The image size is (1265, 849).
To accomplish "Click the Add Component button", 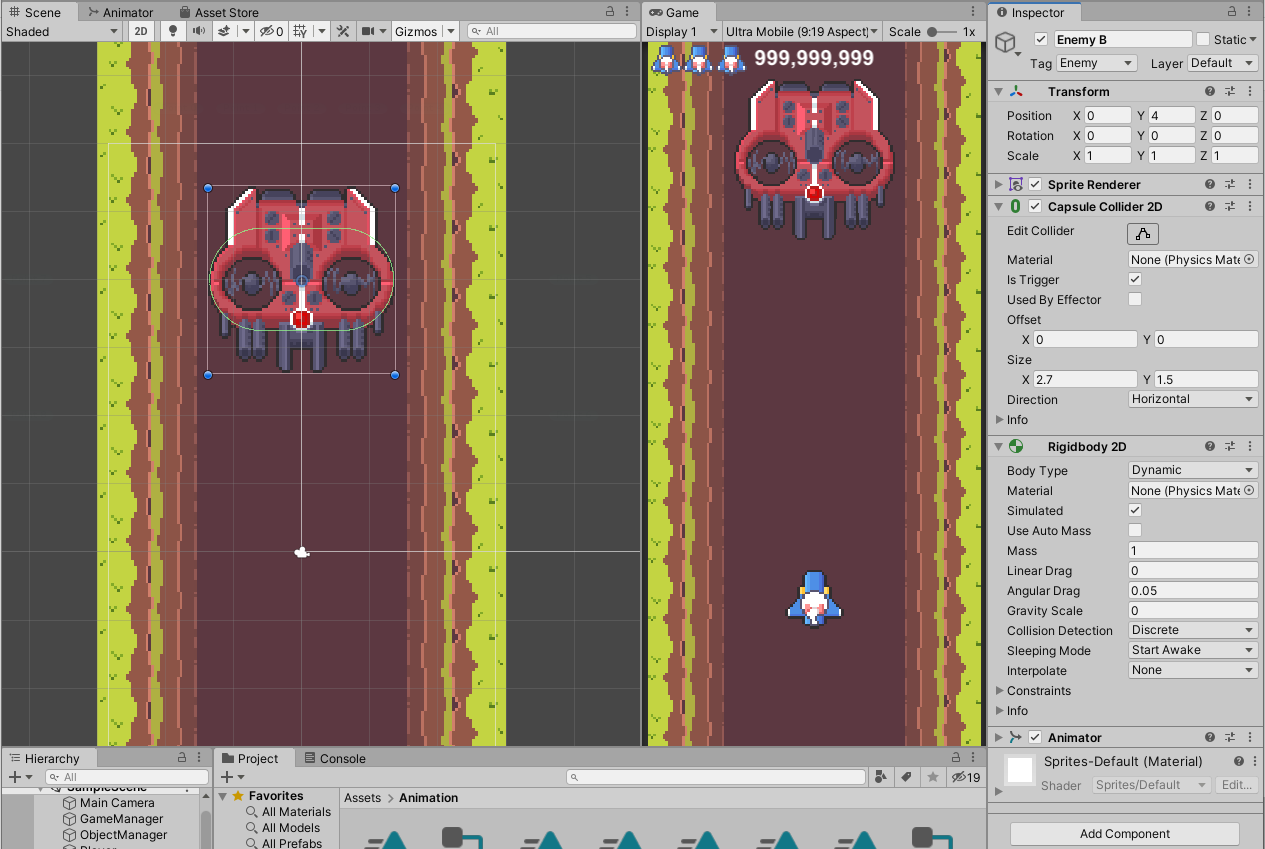I will (x=1125, y=834).
